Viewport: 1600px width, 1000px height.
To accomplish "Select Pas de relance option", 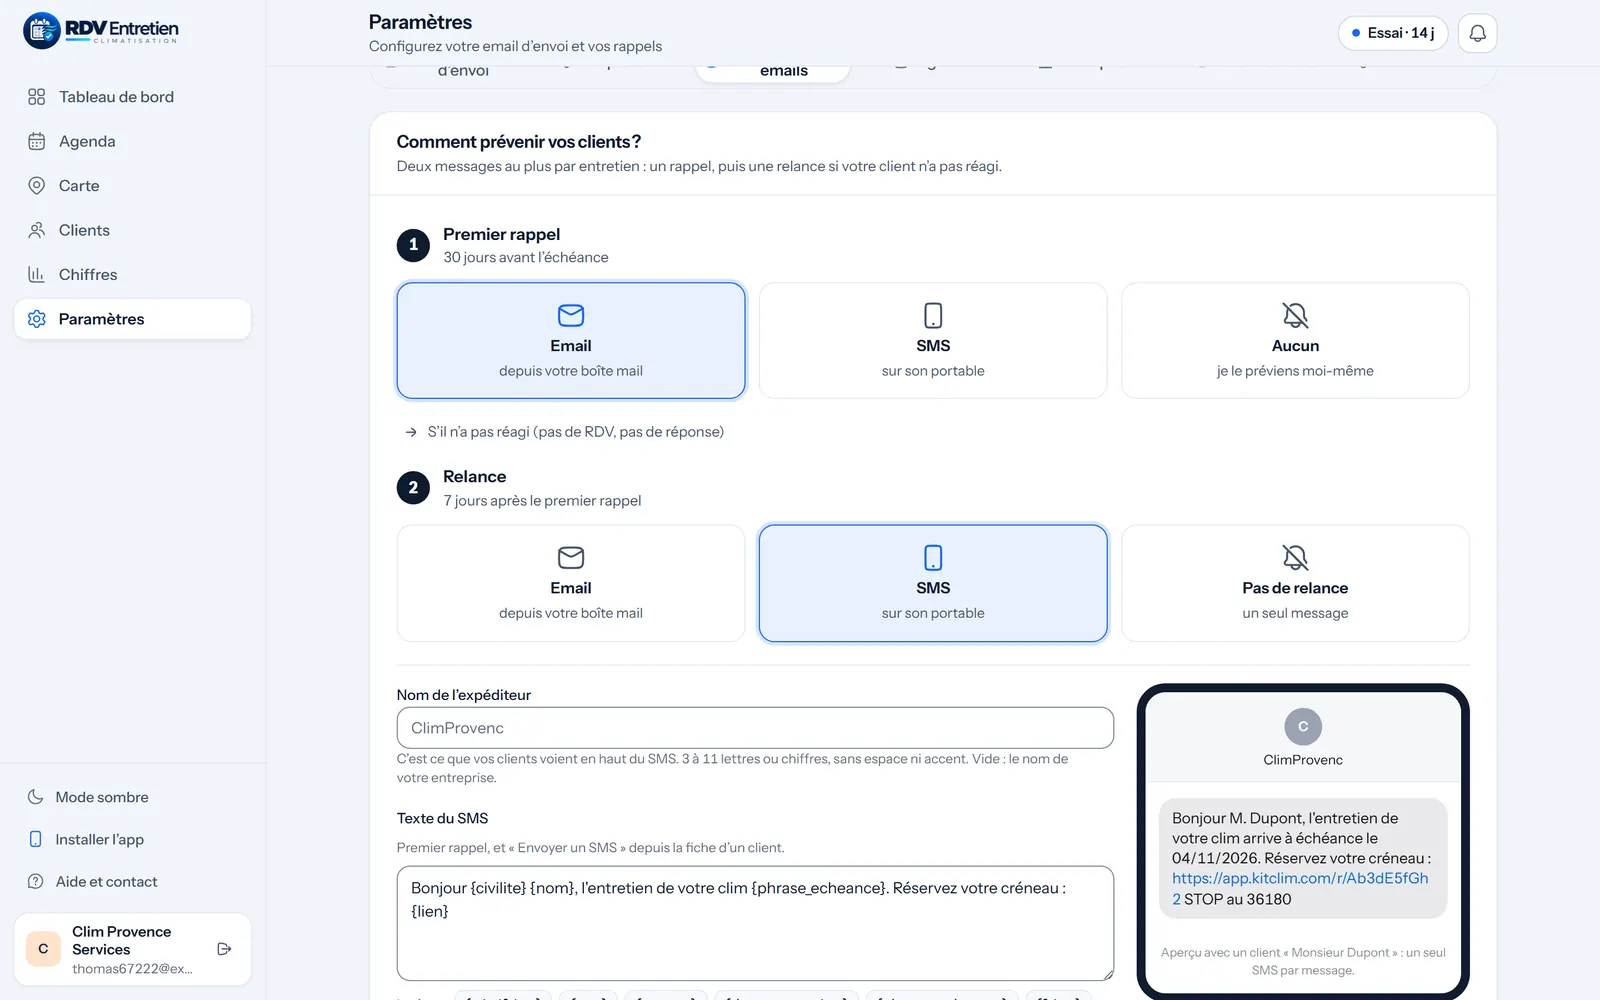I will (1295, 583).
